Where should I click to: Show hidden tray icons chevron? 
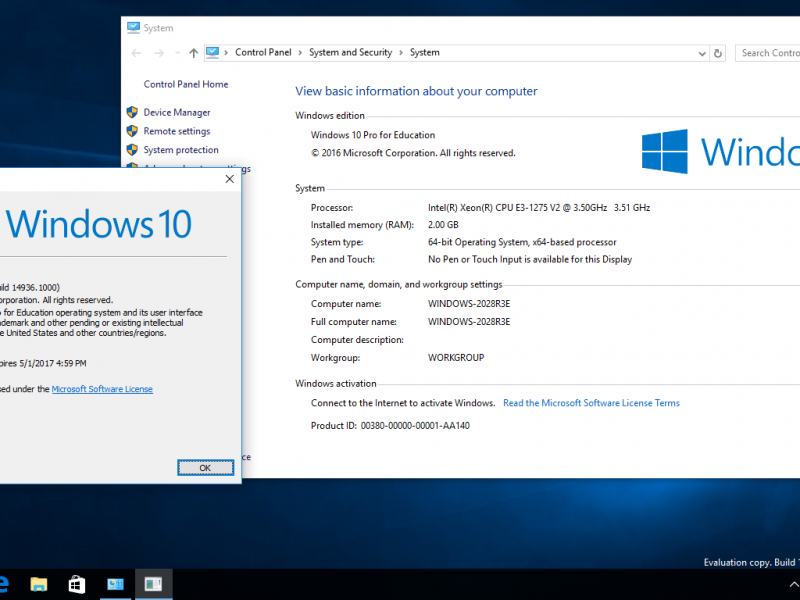[793, 584]
